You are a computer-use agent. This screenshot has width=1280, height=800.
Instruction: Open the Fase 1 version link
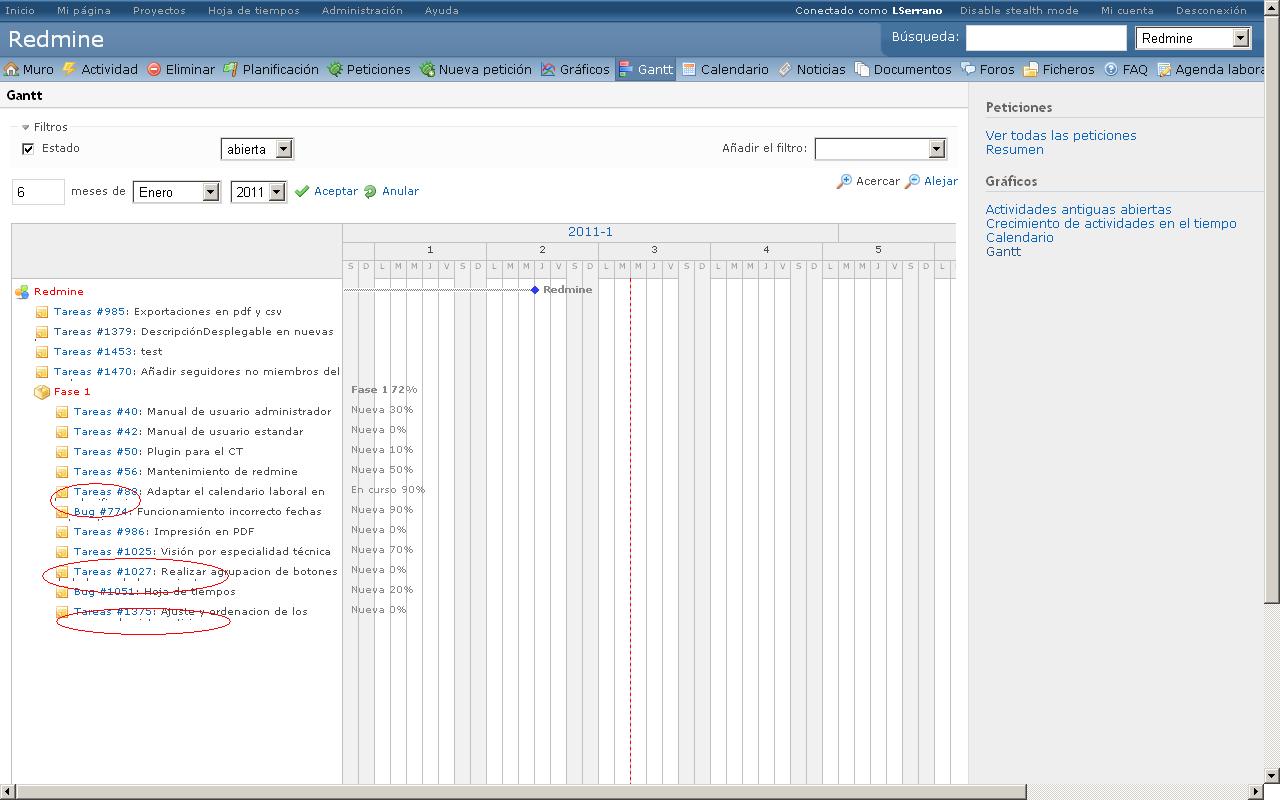coord(72,391)
